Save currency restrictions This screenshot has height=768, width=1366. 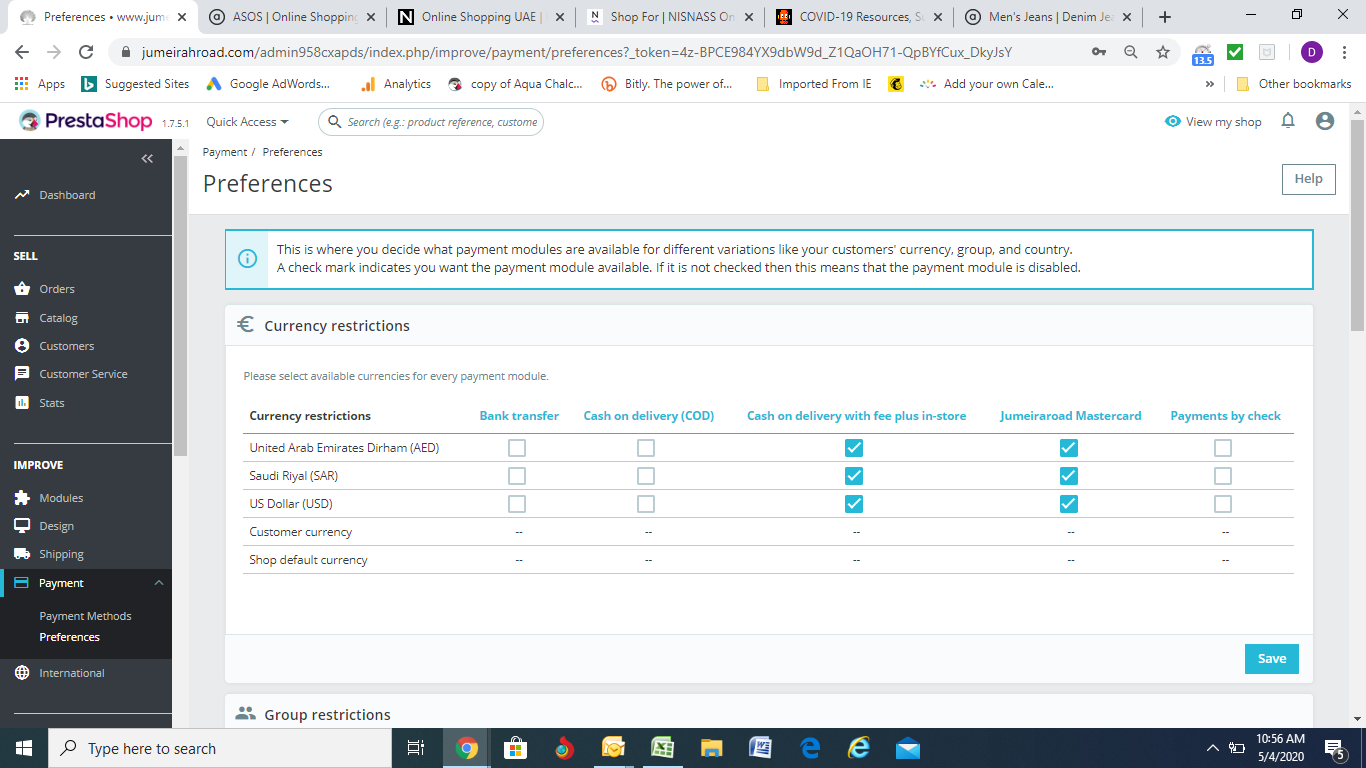tap(1272, 659)
